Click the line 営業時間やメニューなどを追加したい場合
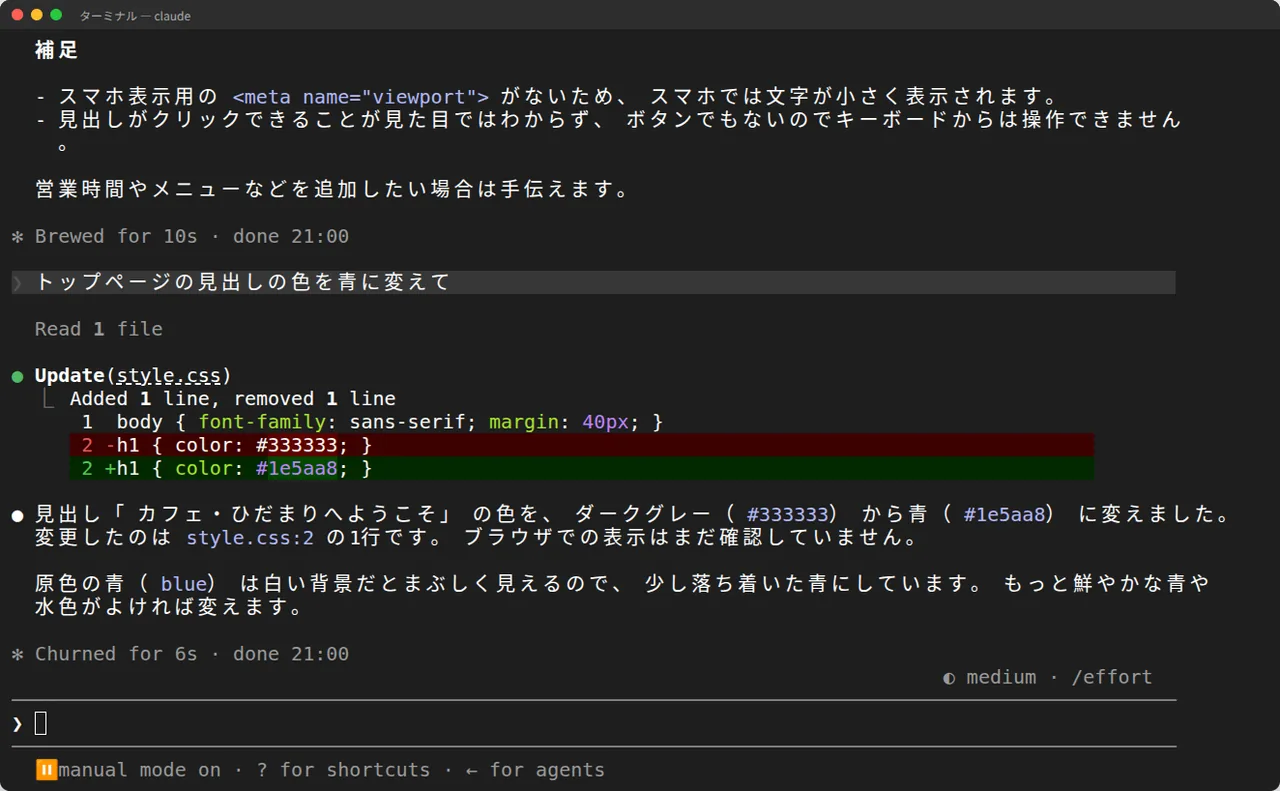Screen dimensions: 1280x791 coord(332,189)
